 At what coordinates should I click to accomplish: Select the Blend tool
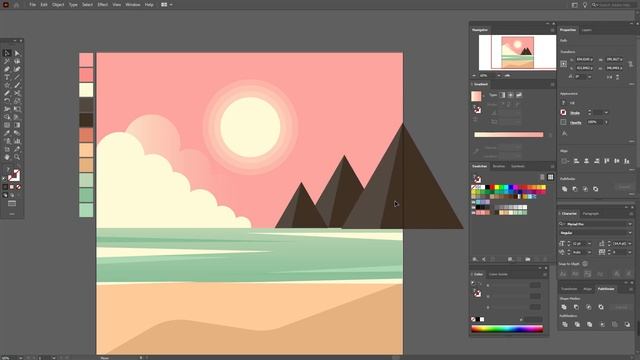click(17, 133)
